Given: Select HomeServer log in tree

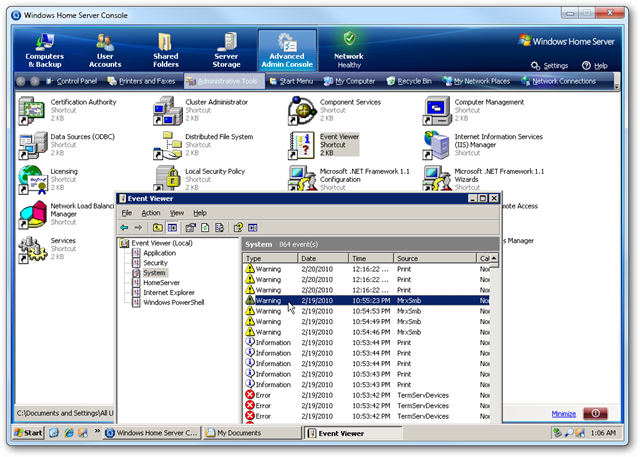Looking at the screenshot, I should coord(161,283).
